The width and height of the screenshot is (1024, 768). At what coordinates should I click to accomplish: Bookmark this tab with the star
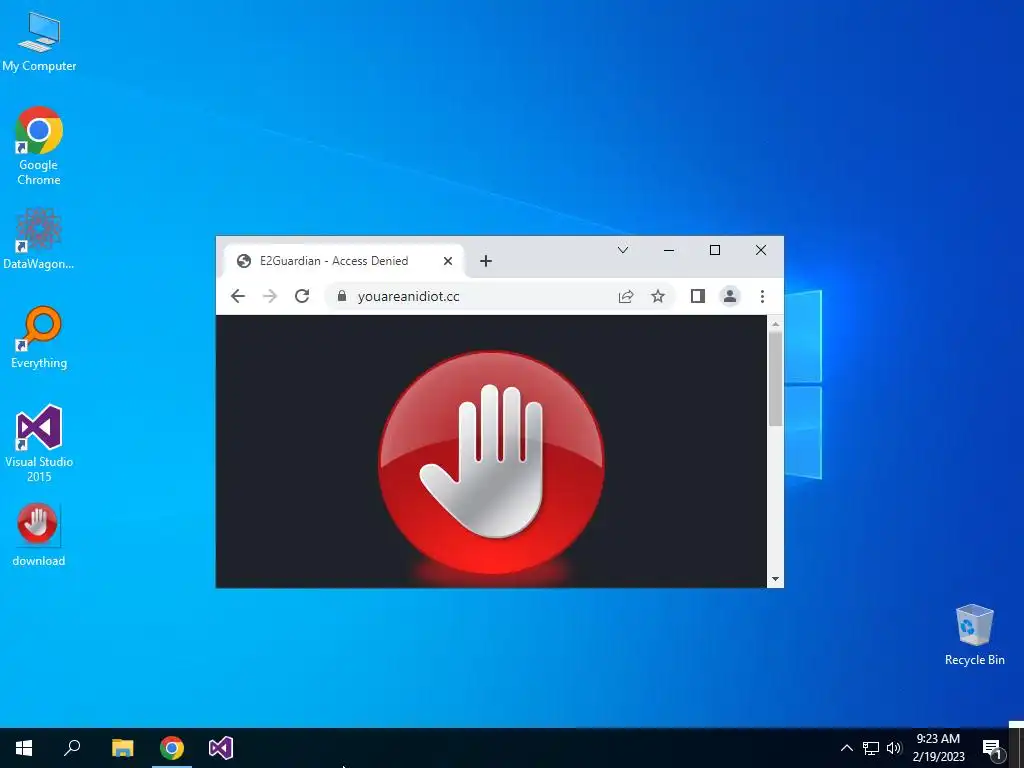click(x=658, y=296)
